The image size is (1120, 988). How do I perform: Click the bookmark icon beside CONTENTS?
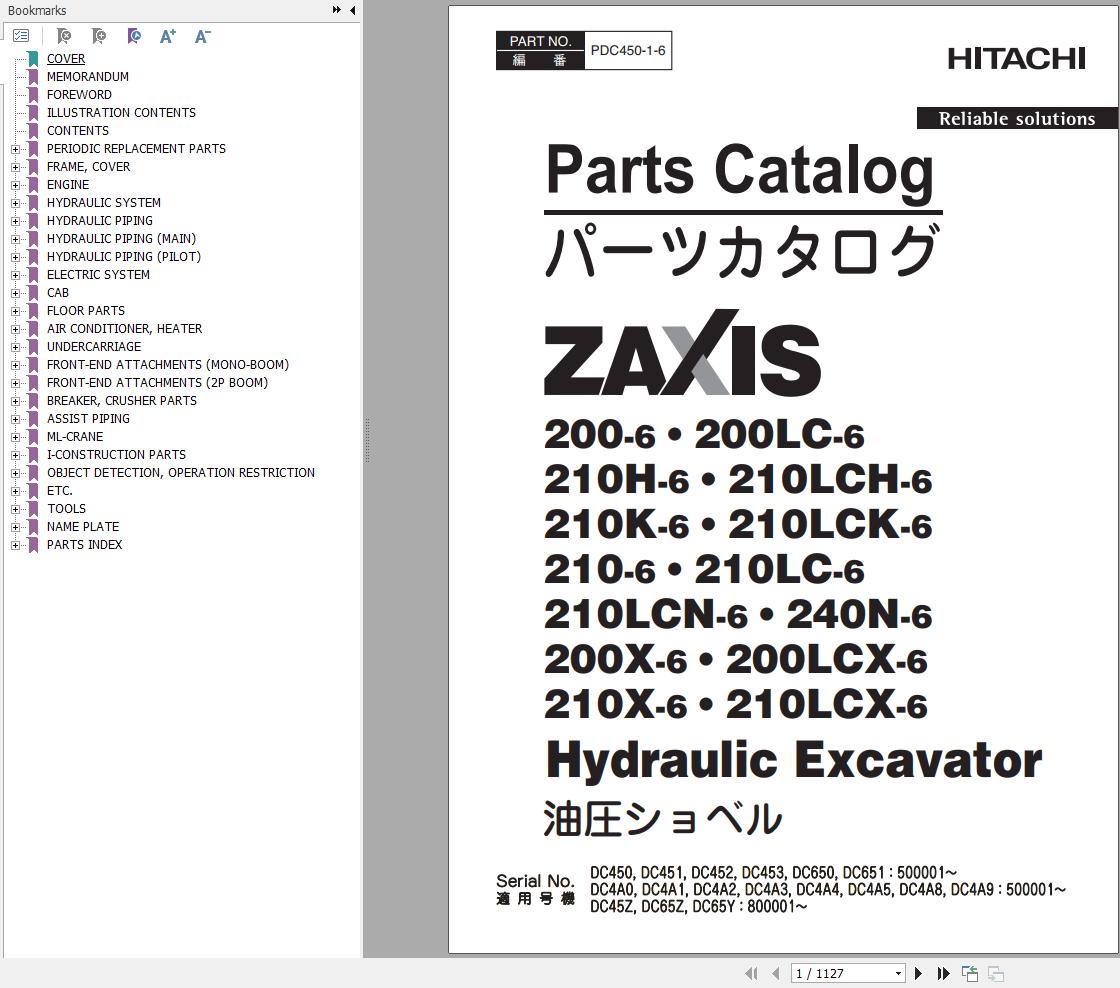pyautogui.click(x=33, y=131)
